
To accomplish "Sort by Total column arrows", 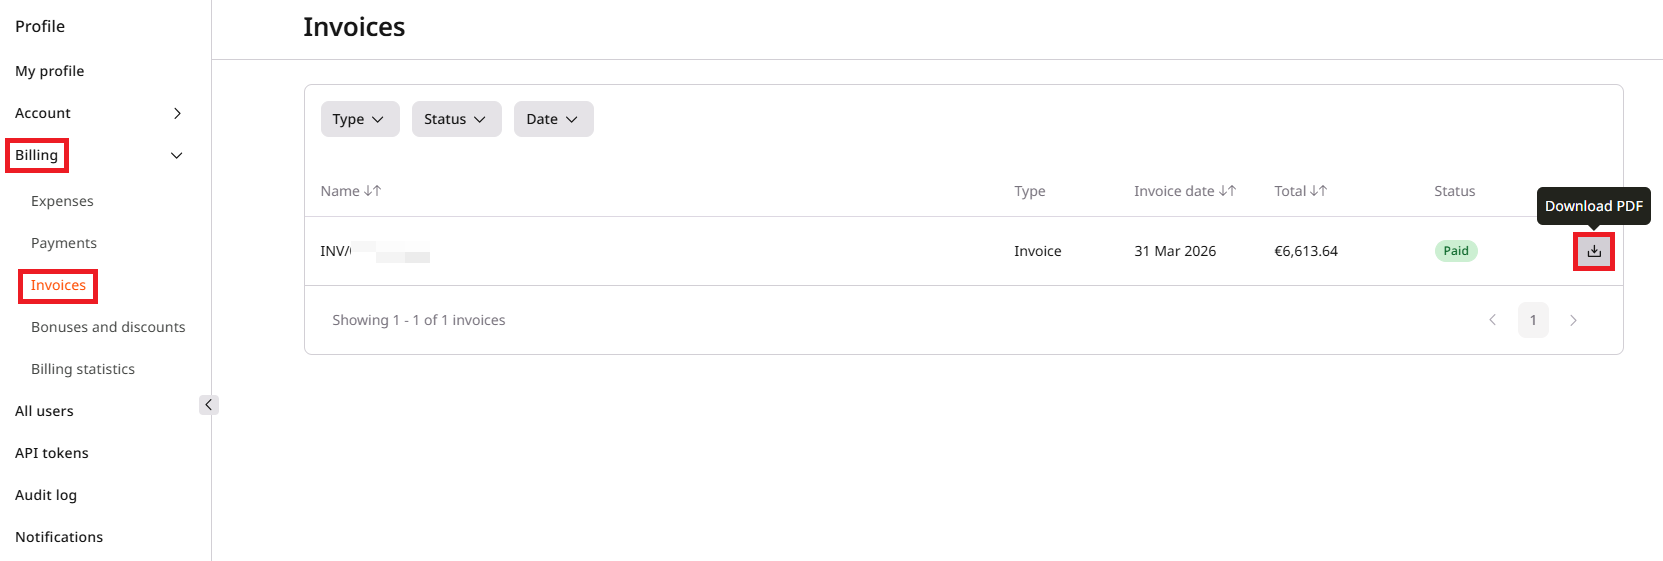I will (x=1319, y=191).
